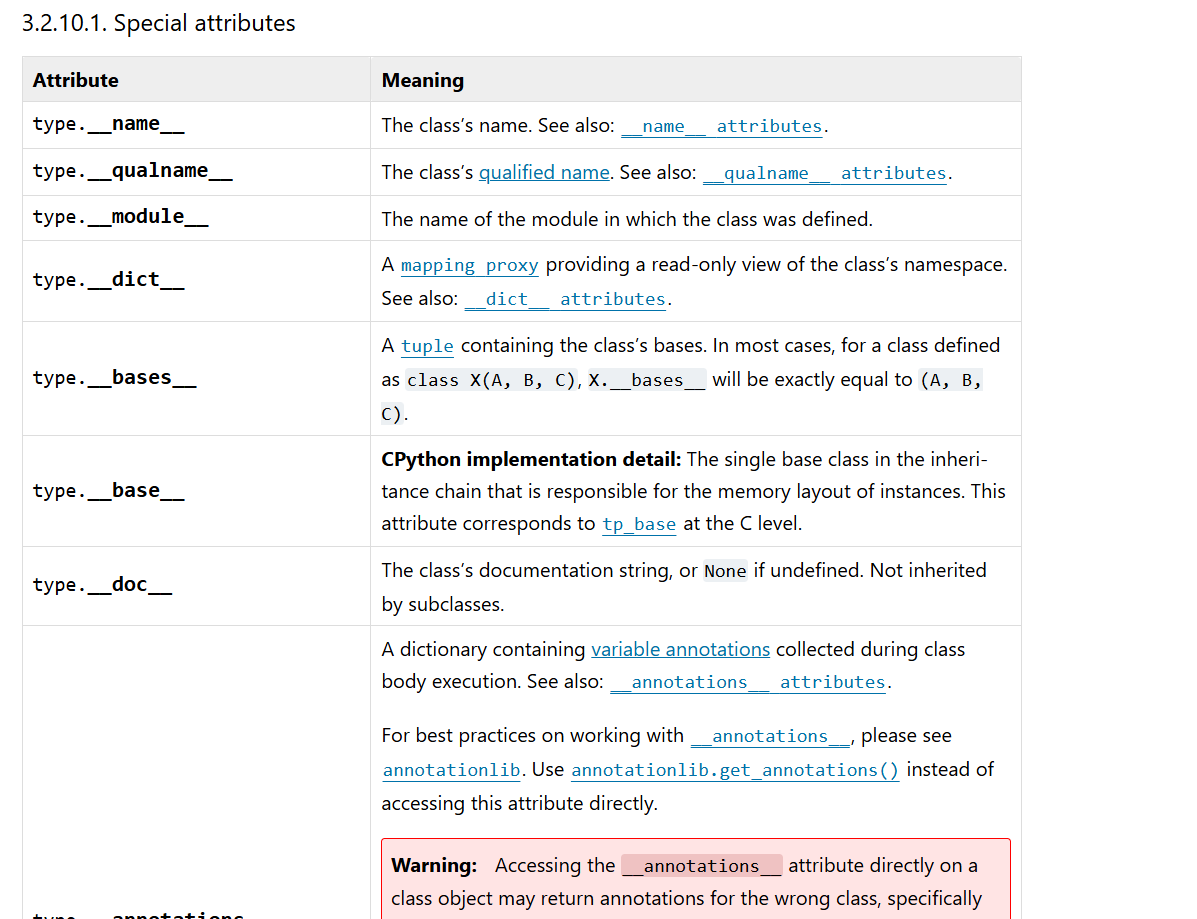The image size is (1197, 919).
Task: Click the type.__name__ attribute cell
Action: tap(108, 124)
